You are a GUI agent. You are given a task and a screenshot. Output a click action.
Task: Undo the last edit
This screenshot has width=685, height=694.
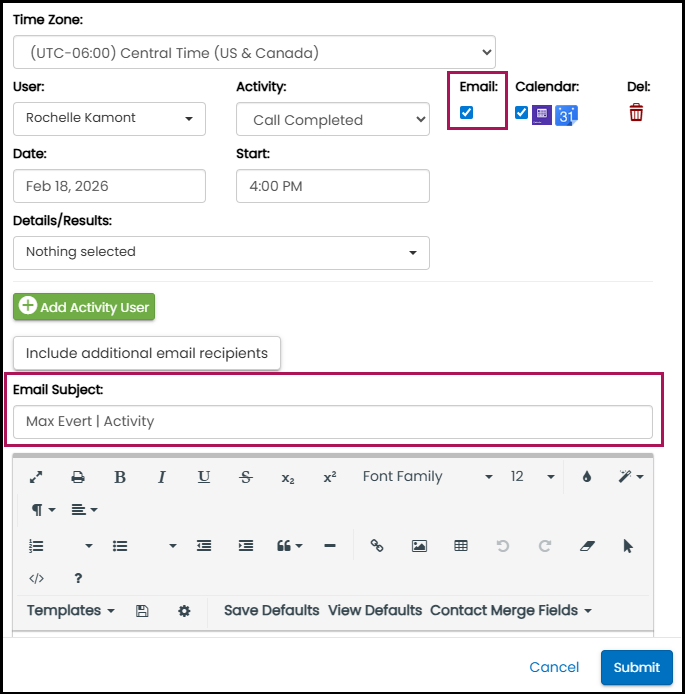(x=503, y=546)
